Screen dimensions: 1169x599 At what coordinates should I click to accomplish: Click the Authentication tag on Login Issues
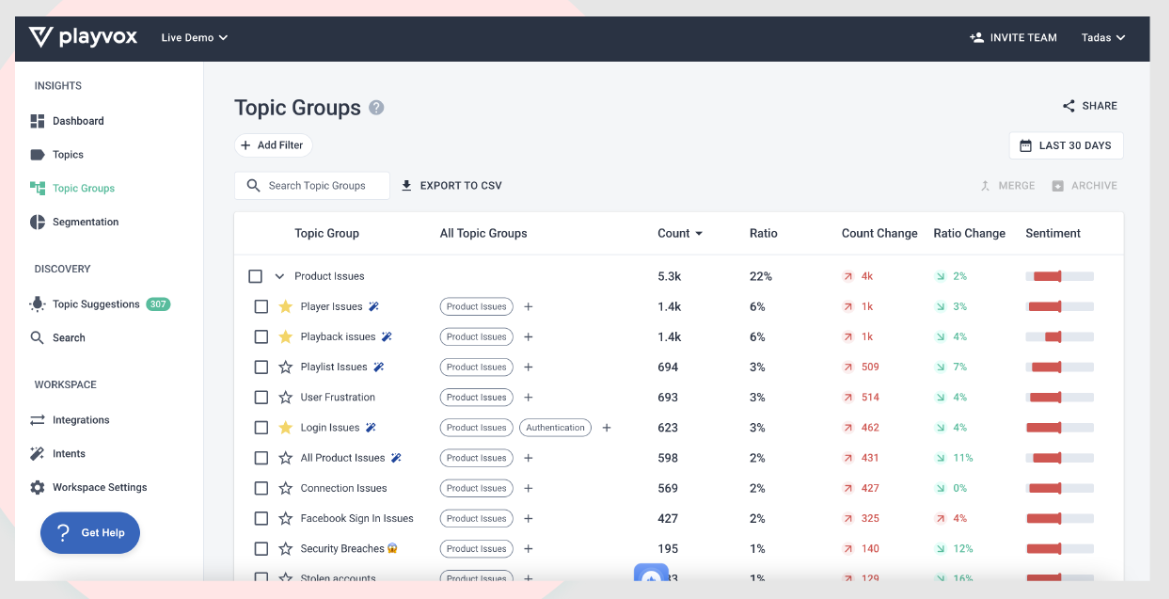pyautogui.click(x=555, y=427)
